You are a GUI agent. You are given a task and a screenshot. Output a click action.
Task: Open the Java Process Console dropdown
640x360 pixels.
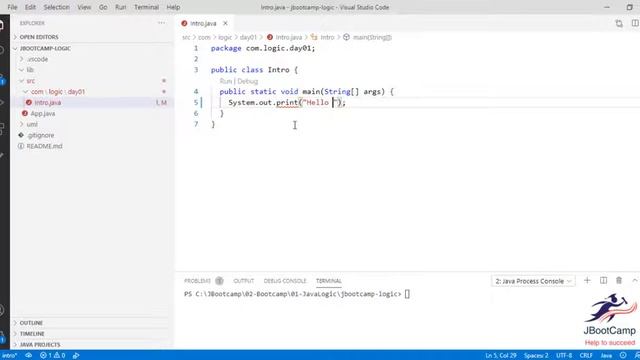[x=533, y=281]
